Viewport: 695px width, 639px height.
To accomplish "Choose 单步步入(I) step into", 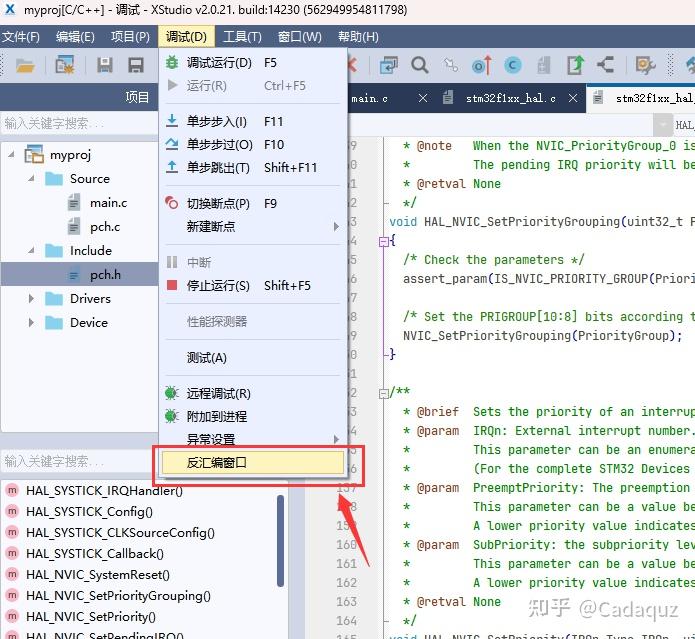I will 253,121.
